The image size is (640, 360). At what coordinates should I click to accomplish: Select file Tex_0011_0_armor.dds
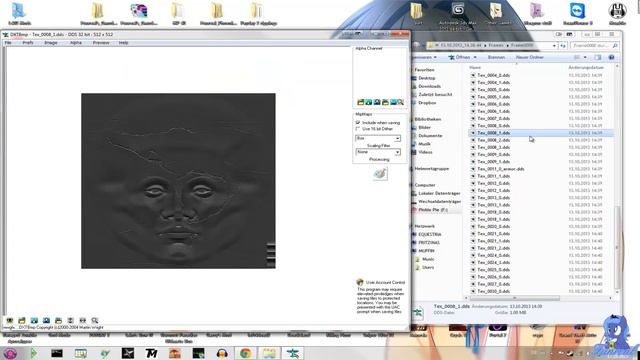(501, 169)
